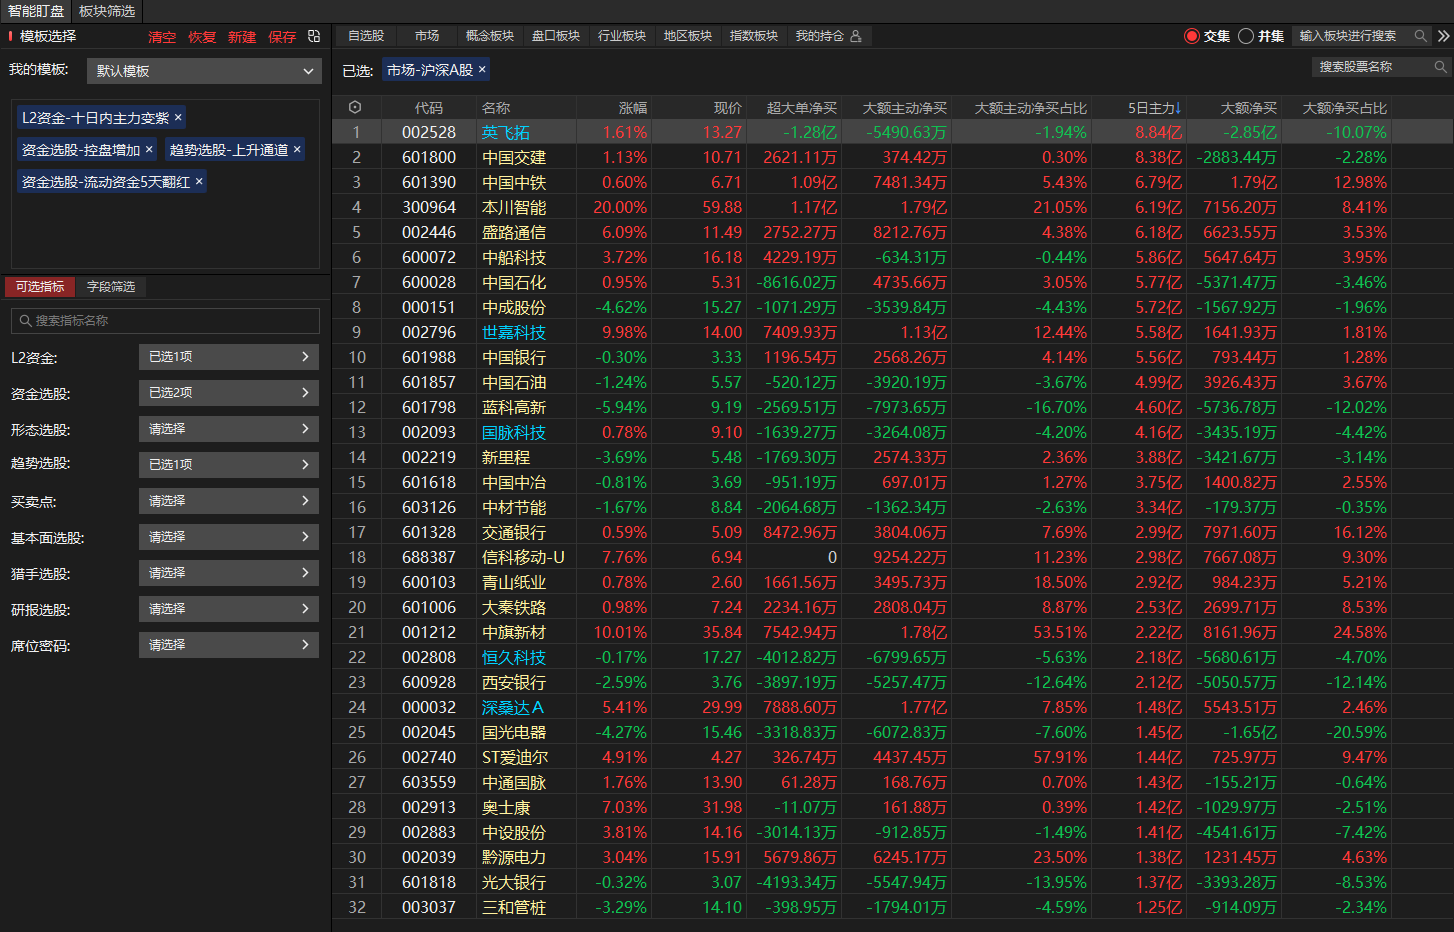Remove the 趋势选股-上升通道 filter tag
The width and height of the screenshot is (1454, 932).
[297, 149]
